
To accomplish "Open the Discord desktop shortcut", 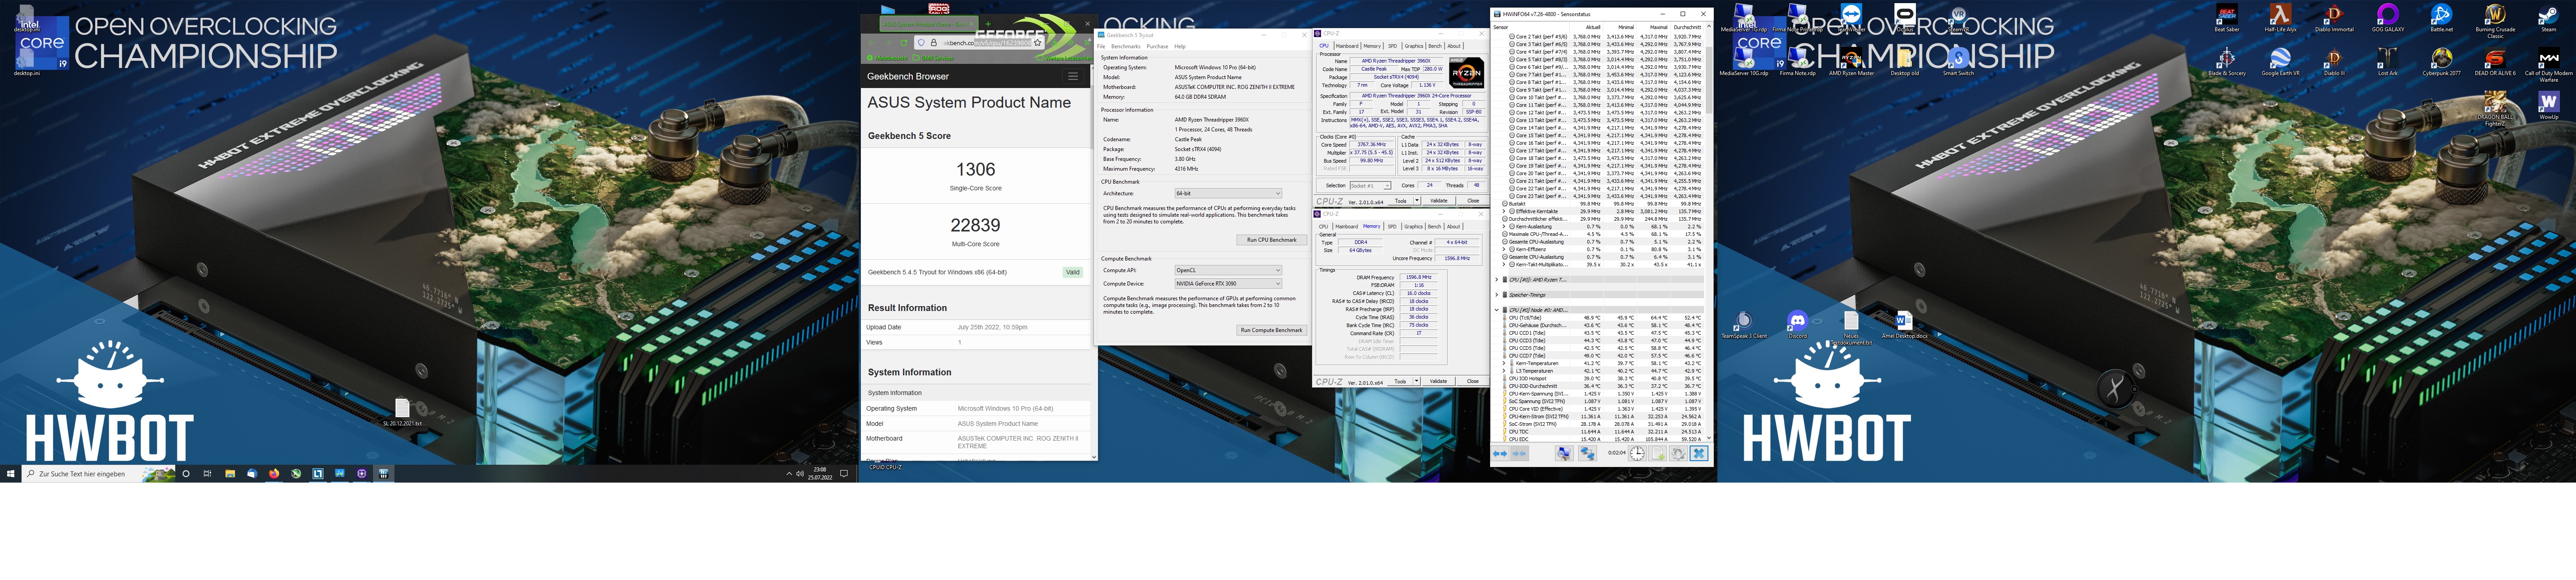I will pyautogui.click(x=1797, y=325).
